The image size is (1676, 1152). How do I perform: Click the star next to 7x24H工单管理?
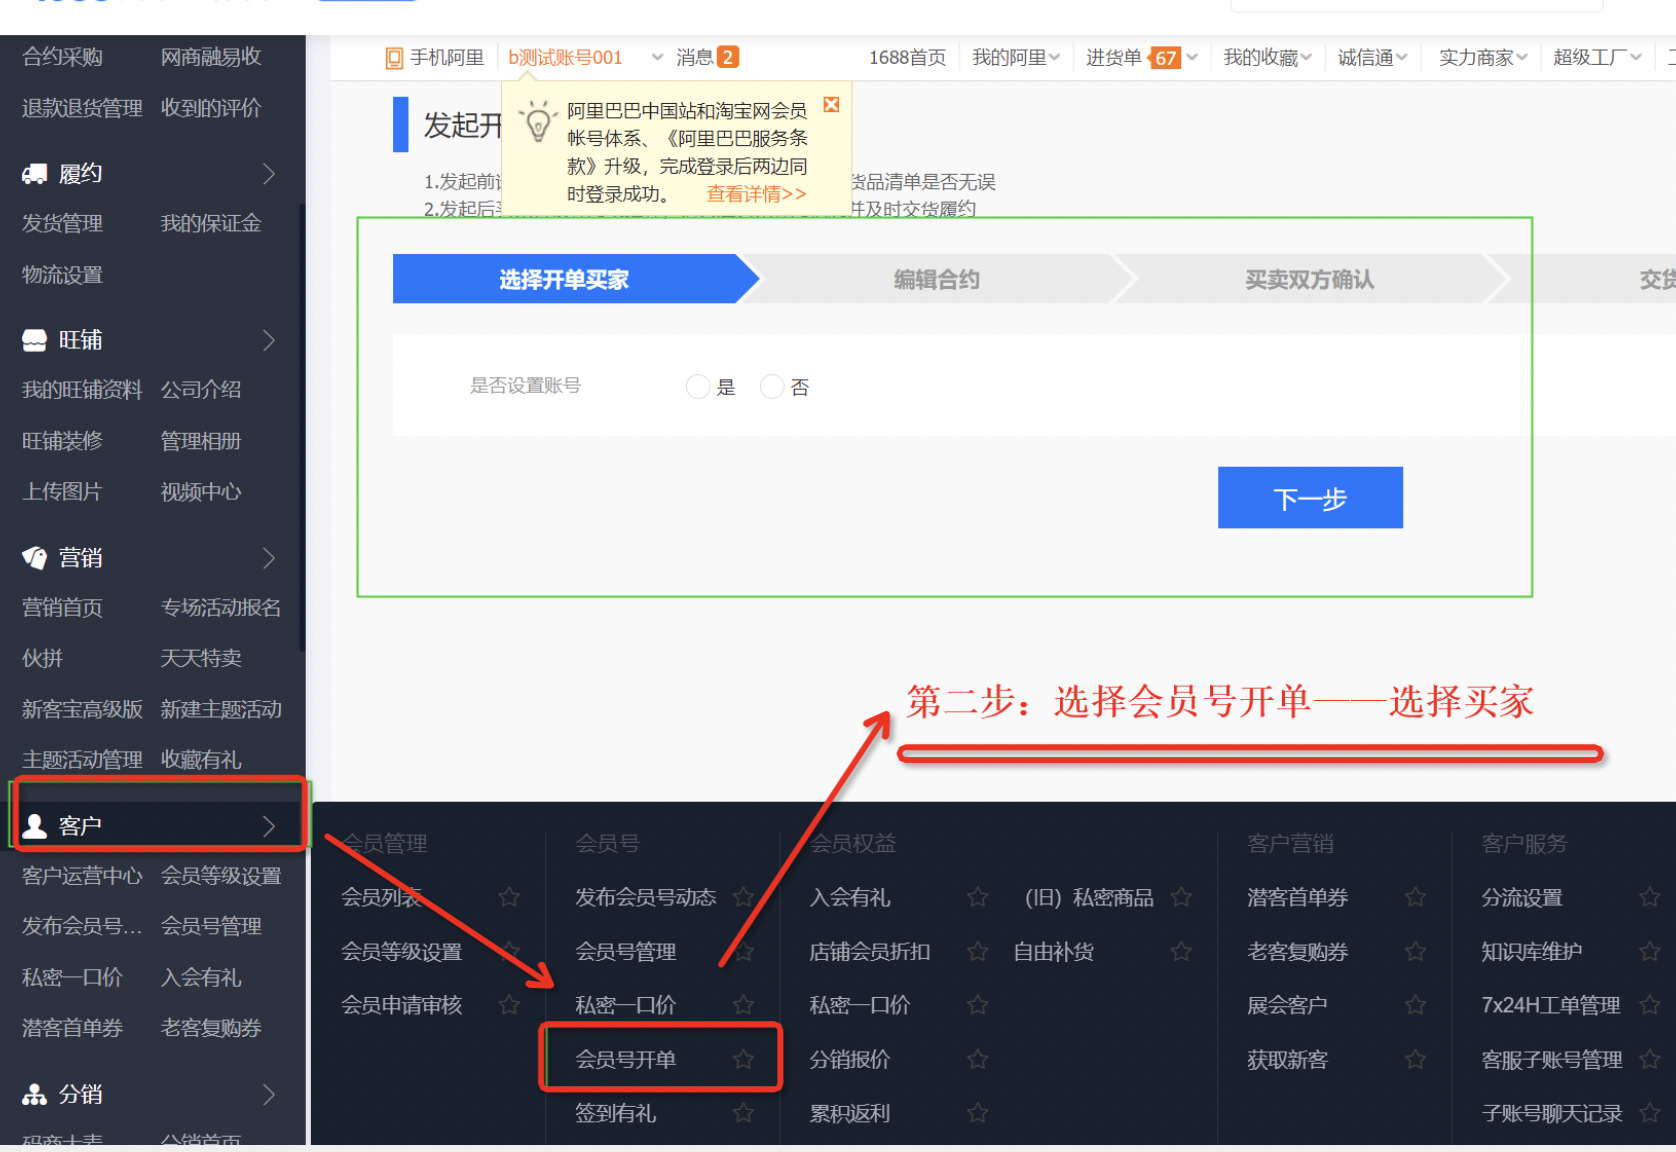pyautogui.click(x=1649, y=1005)
